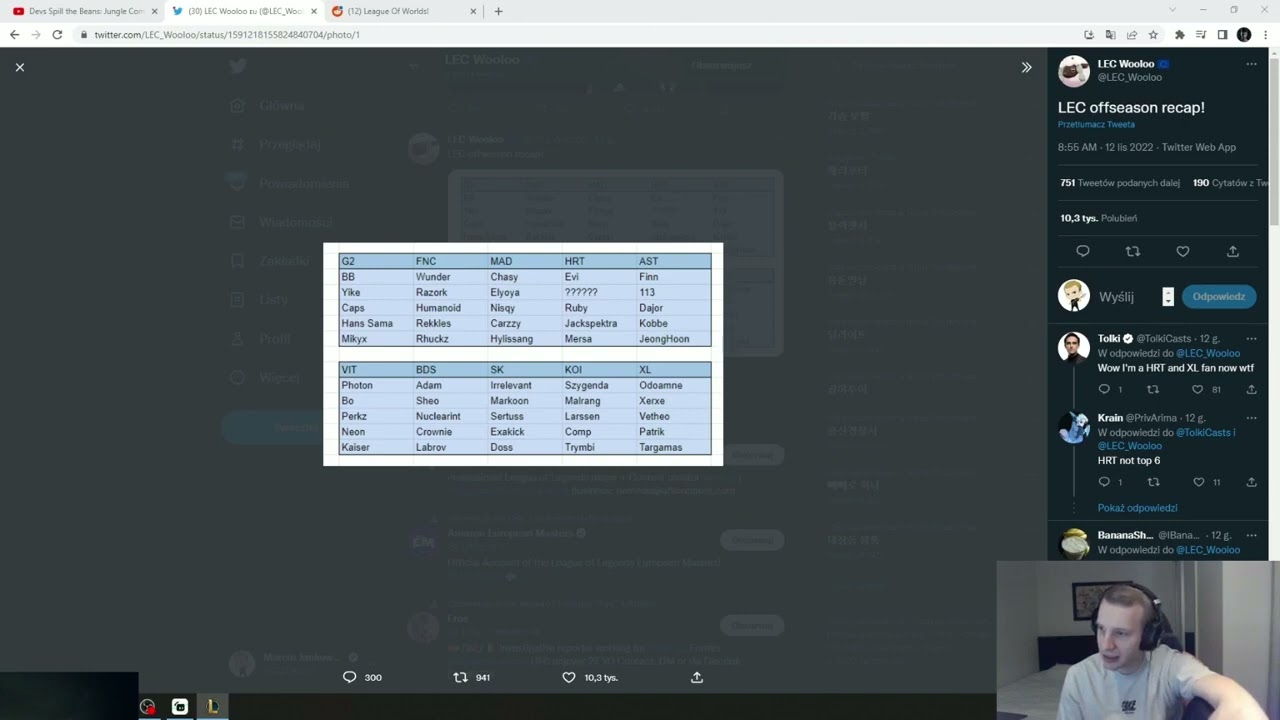Click the white square taskbar icon
The image size is (1280, 720).
(180, 707)
